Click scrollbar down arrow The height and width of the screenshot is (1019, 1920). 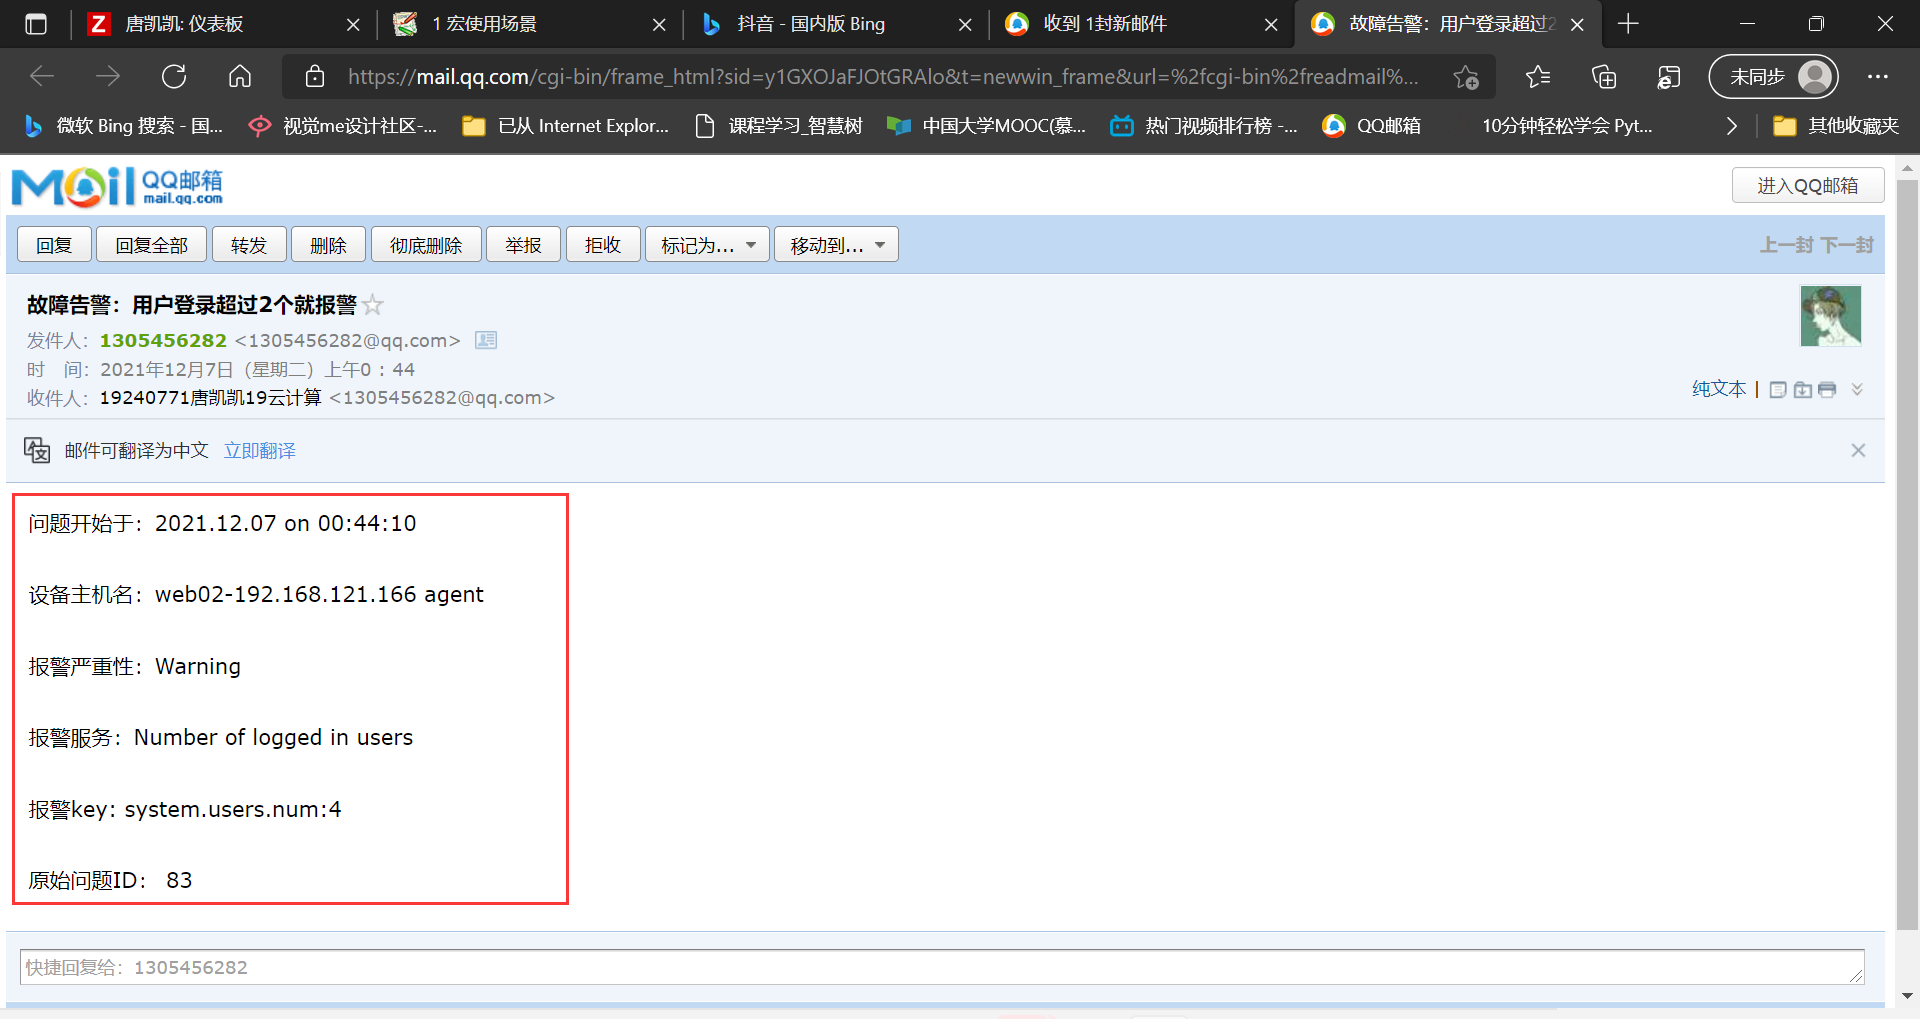1907,995
